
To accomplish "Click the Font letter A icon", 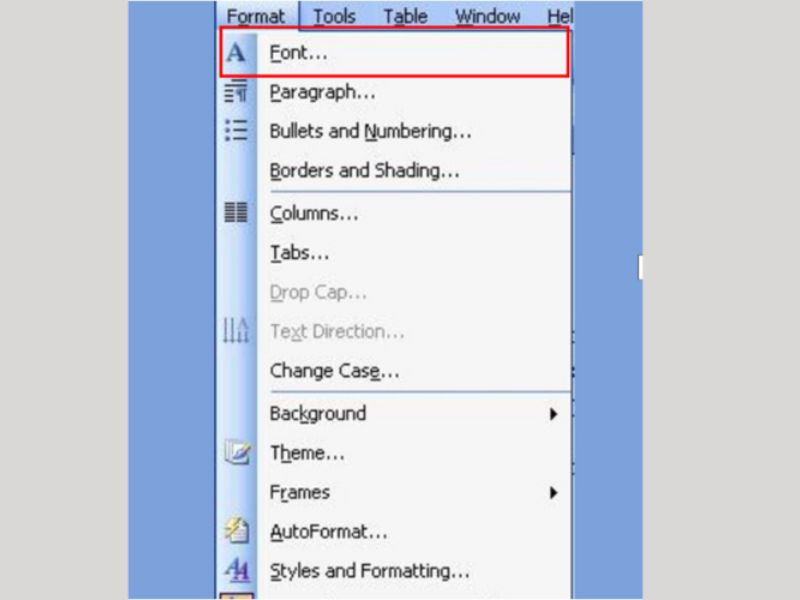I will [x=236, y=53].
